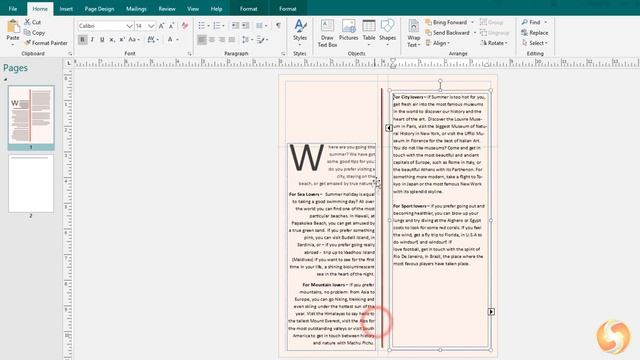Image resolution: width=640 pixels, height=360 pixels.
Task: Click Find in Editing group
Action: coord(531,22)
